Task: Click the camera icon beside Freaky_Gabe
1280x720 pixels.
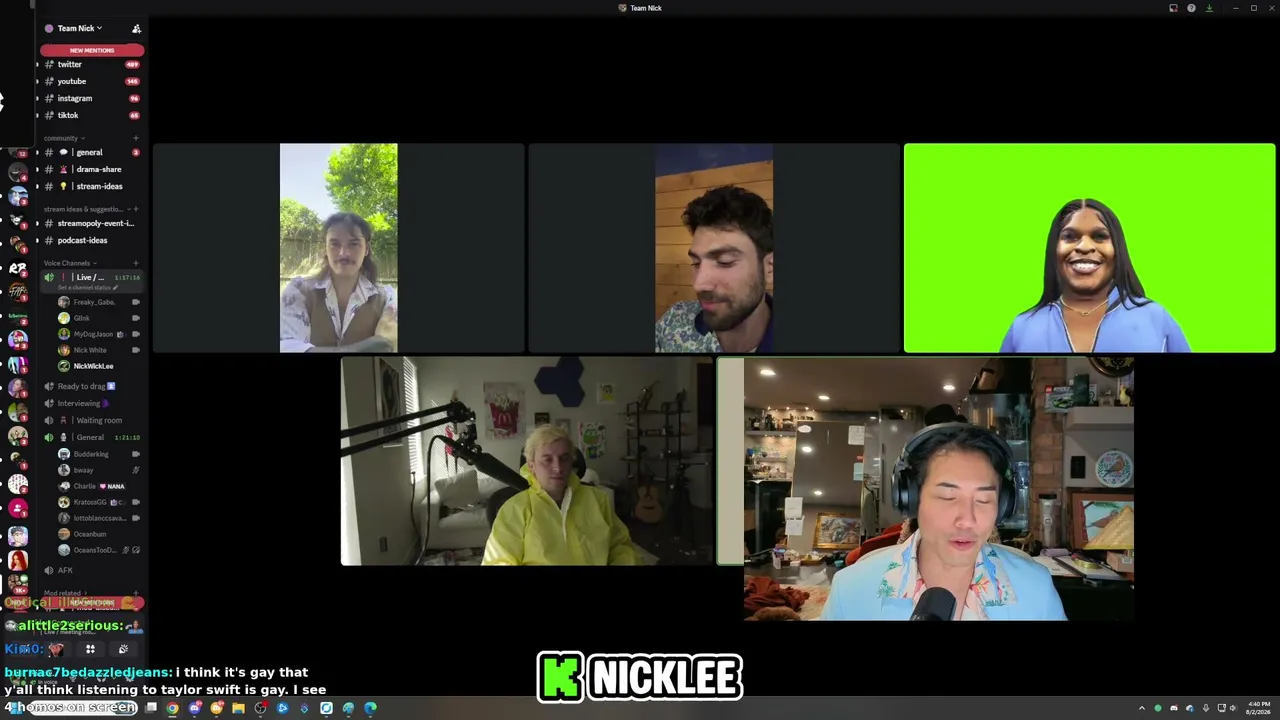Action: (136, 302)
